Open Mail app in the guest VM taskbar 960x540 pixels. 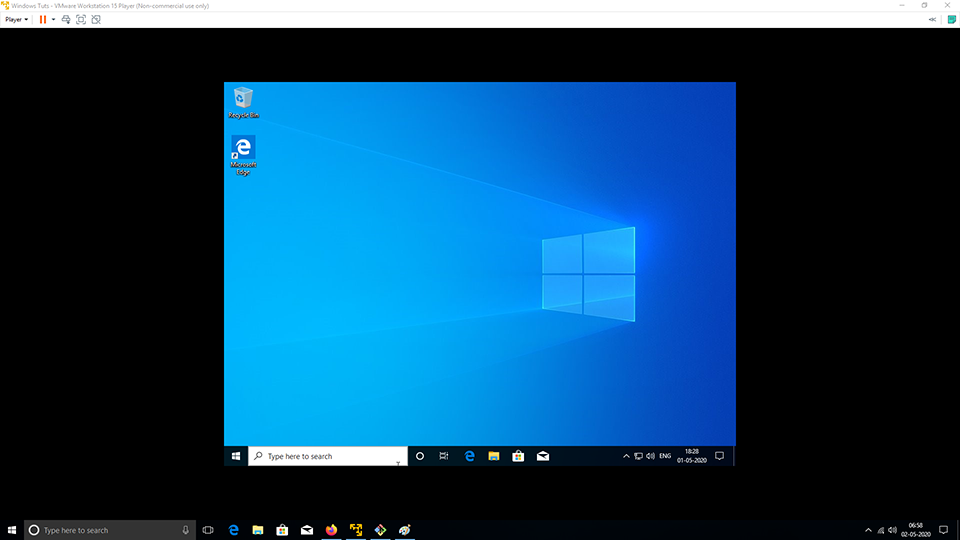click(542, 456)
